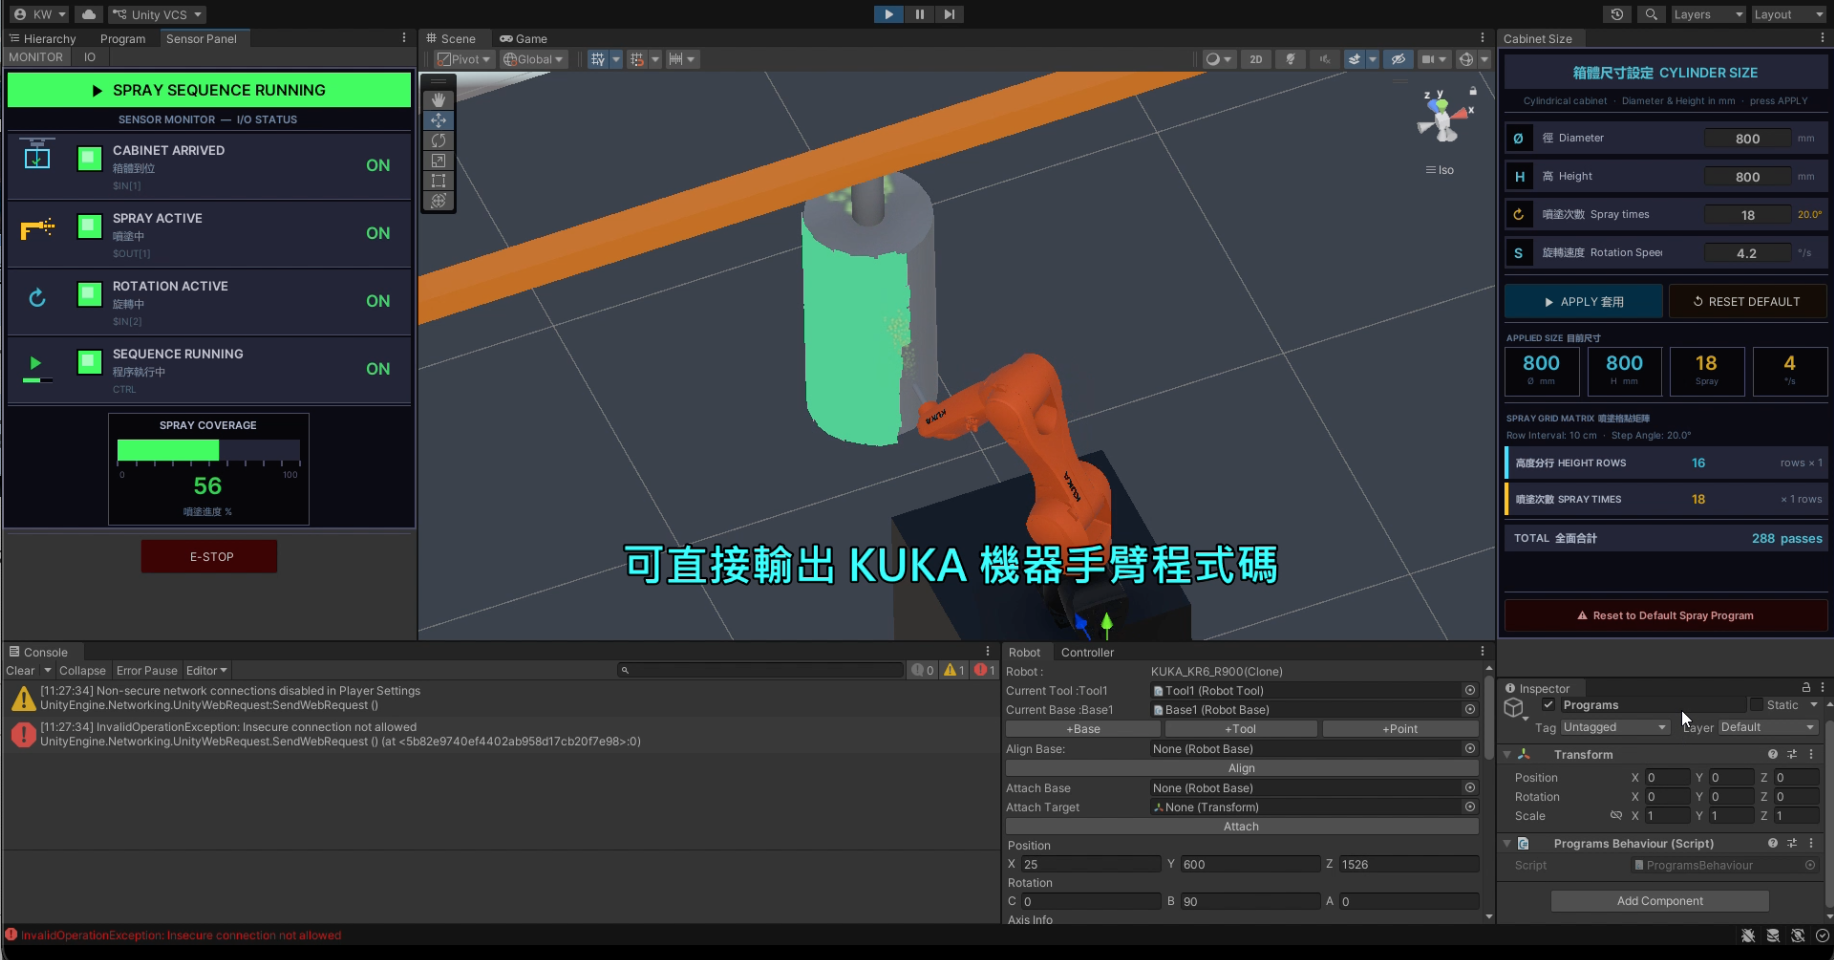Click the Spray Coverage progress bar
Screen dimensions: 1834x960
click(208, 451)
